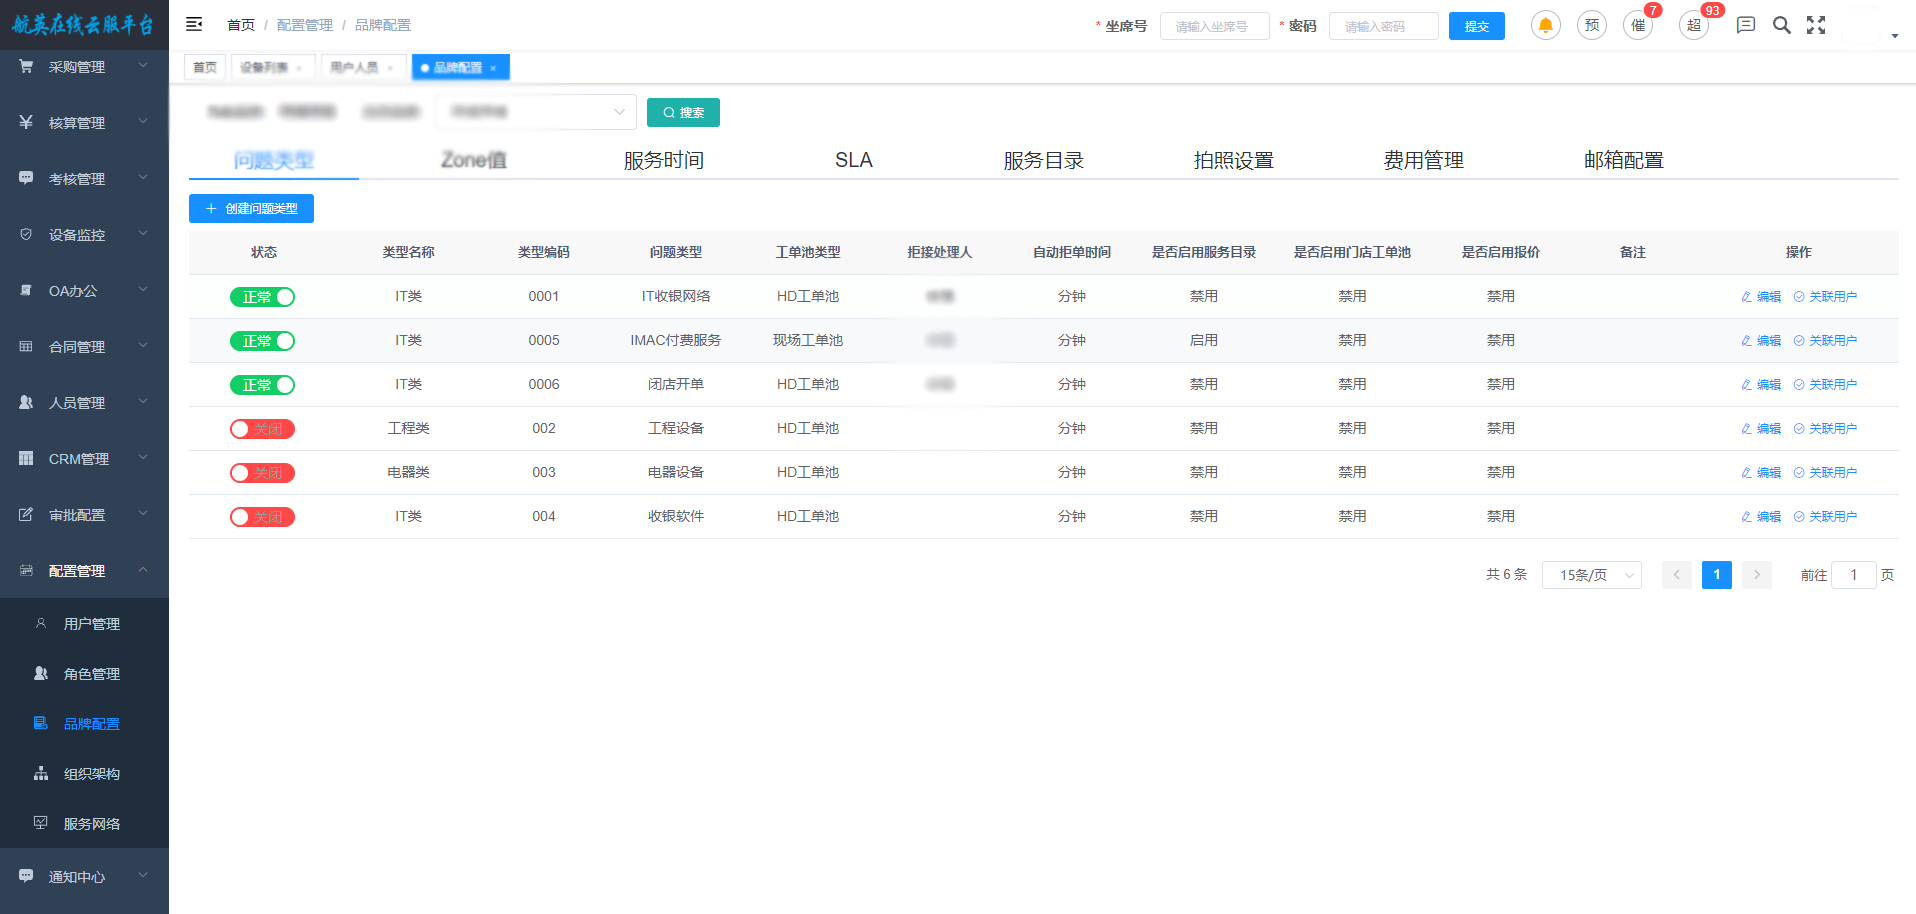
Task: Collapse the 配置管理 sidebar menu
Action: [84, 571]
